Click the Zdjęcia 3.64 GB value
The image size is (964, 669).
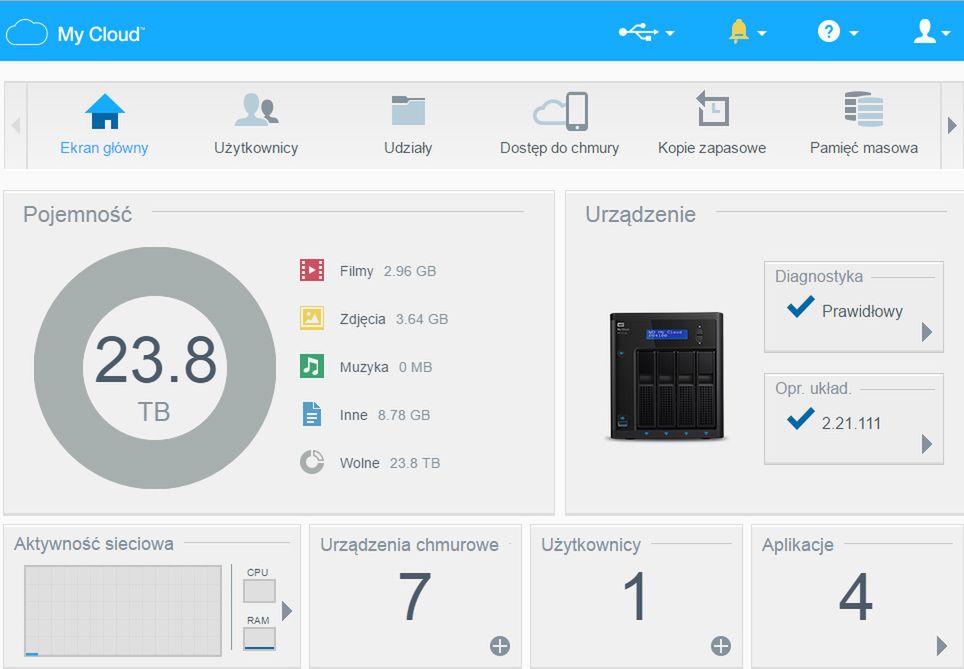422,319
